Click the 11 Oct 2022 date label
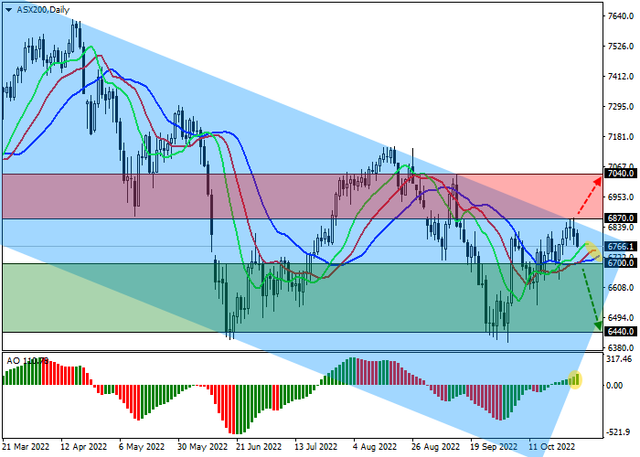The image size is (640, 457). [x=552, y=447]
